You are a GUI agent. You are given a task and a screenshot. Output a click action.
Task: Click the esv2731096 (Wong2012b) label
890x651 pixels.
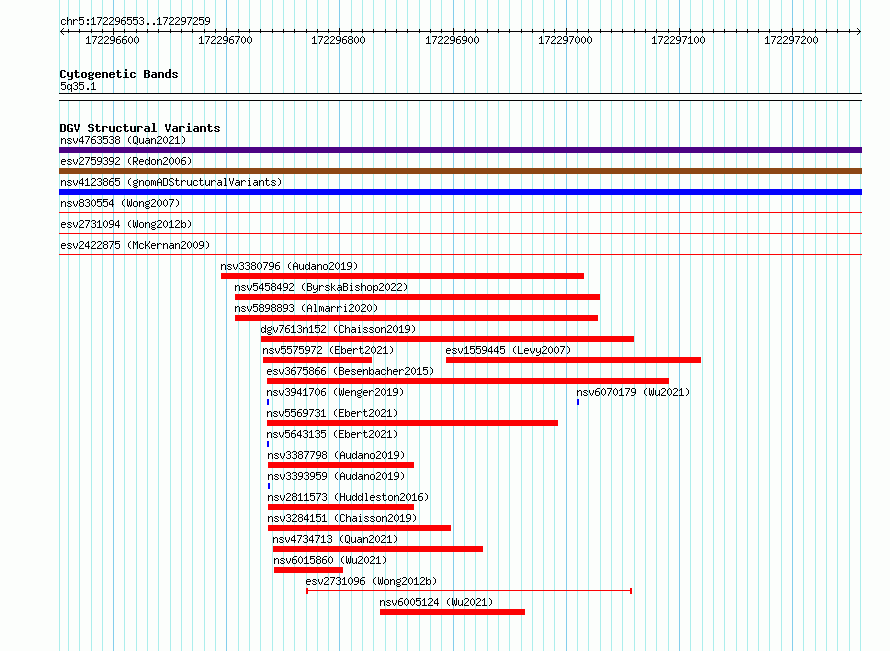[371, 581]
